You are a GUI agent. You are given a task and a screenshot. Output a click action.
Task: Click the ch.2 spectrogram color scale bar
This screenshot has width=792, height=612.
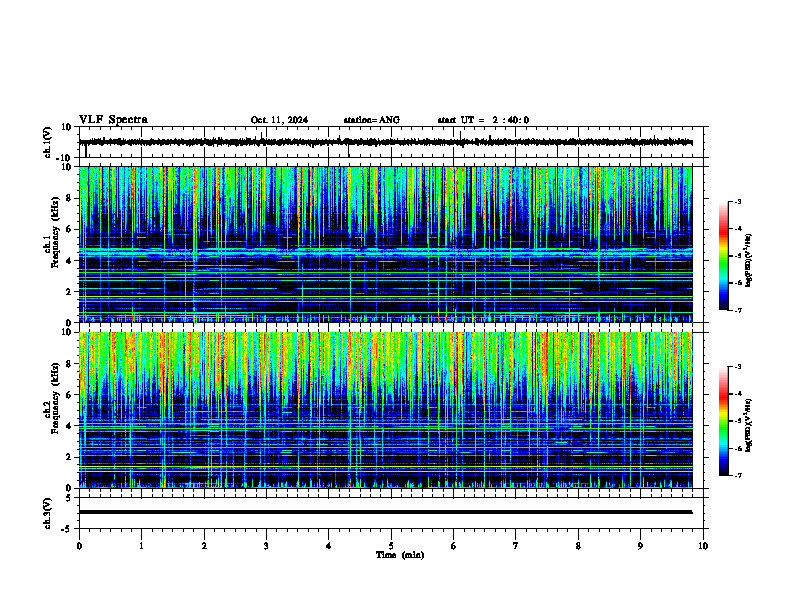(724, 421)
